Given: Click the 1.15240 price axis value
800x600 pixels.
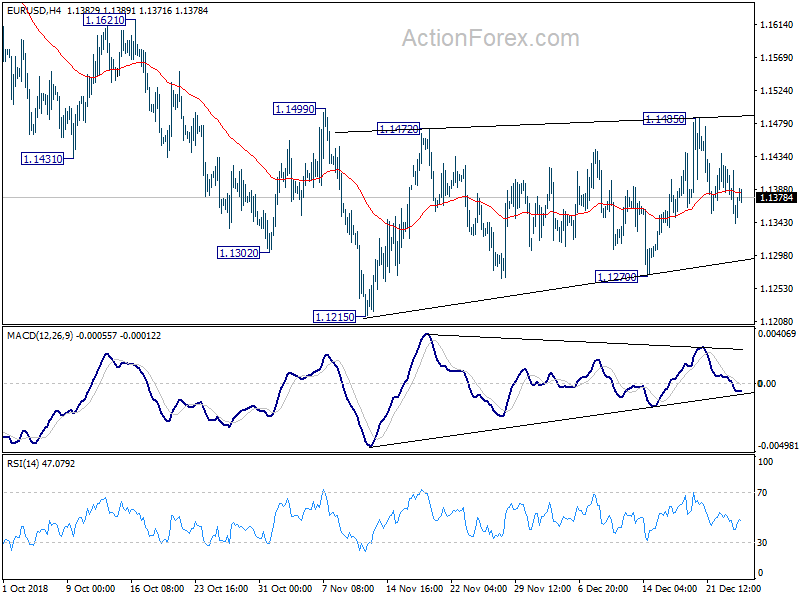Looking at the screenshot, I should 776,90.
